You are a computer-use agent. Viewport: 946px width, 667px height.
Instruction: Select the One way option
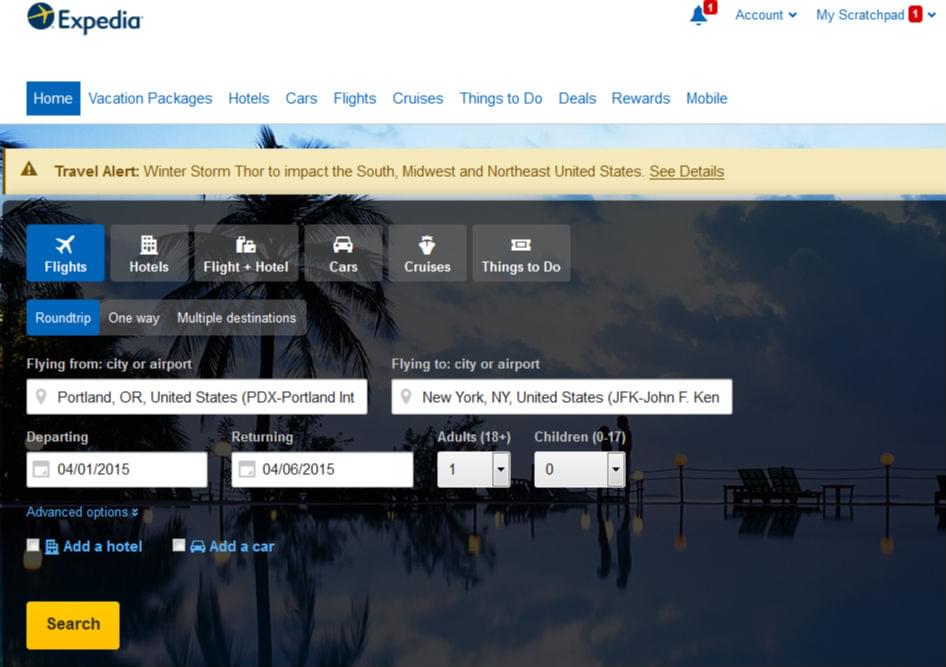pos(134,317)
